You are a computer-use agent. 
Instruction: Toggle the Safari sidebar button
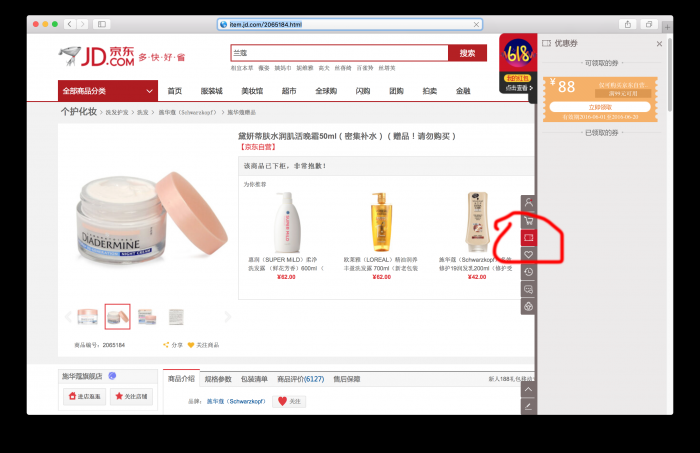pos(102,24)
